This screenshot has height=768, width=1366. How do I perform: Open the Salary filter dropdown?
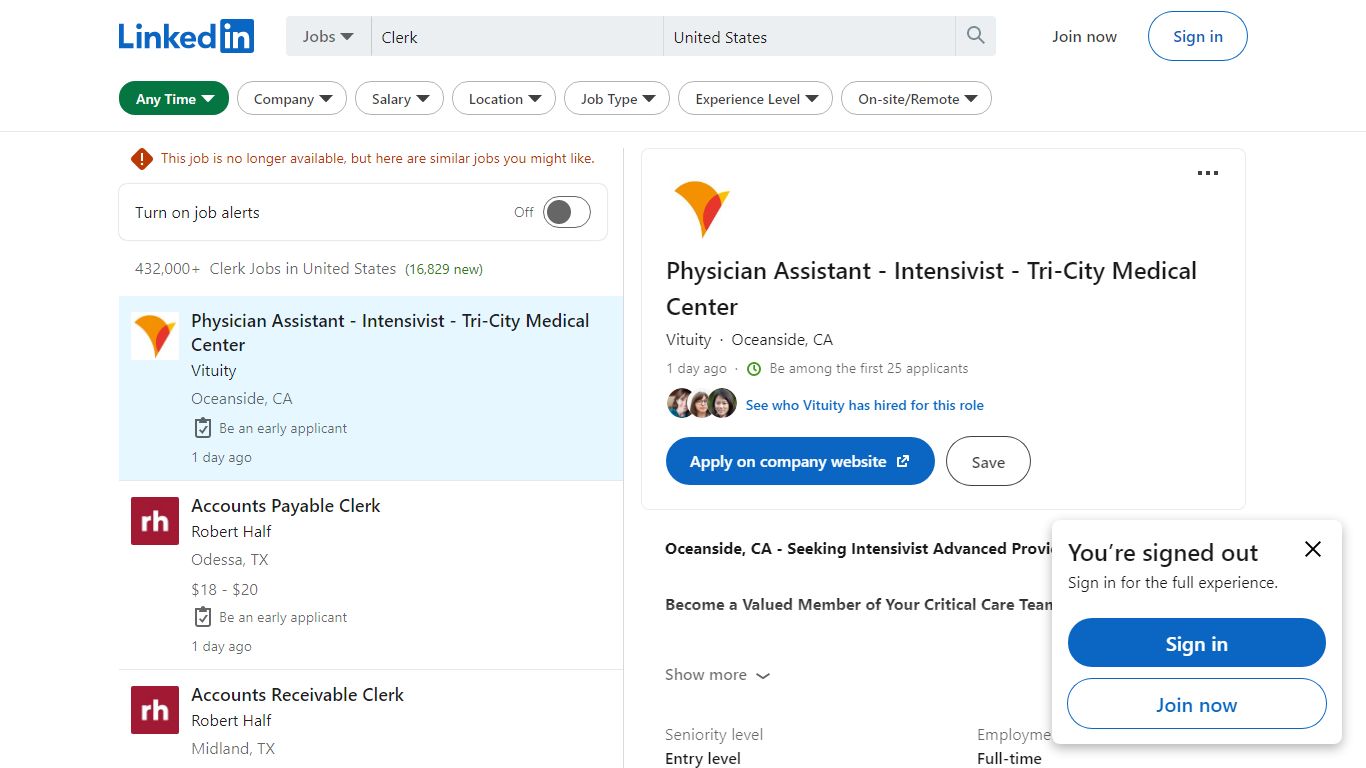coord(400,99)
